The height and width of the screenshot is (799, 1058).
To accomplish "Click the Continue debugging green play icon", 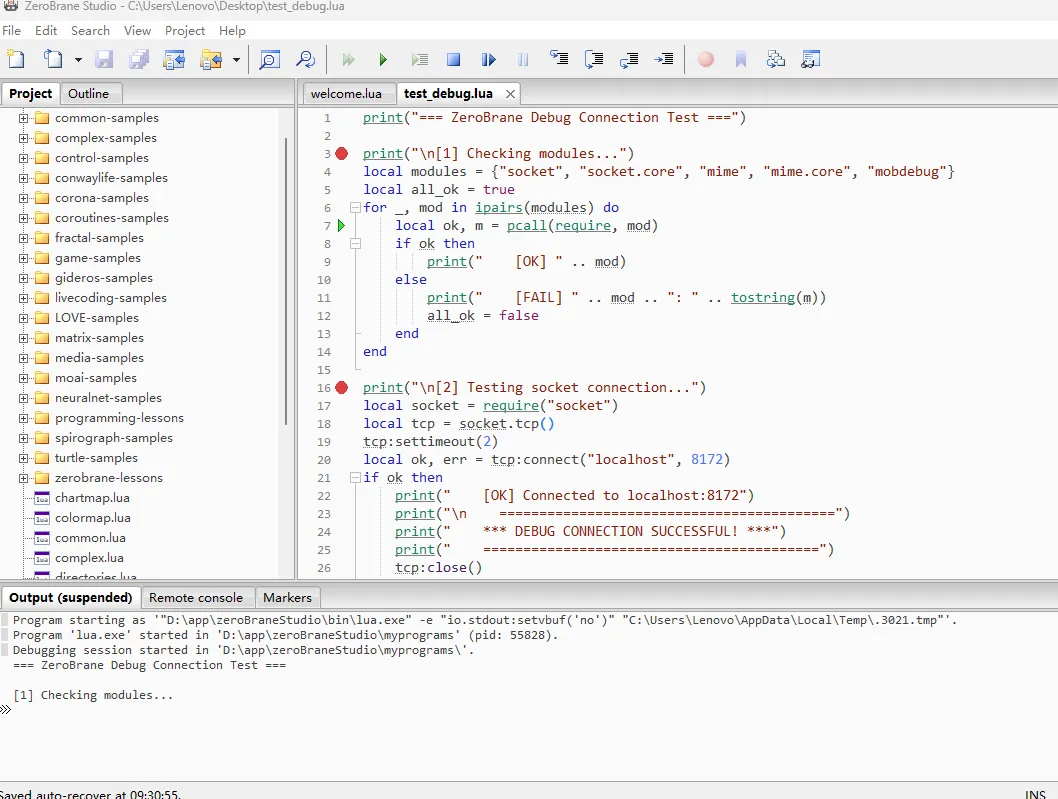I will point(382,60).
